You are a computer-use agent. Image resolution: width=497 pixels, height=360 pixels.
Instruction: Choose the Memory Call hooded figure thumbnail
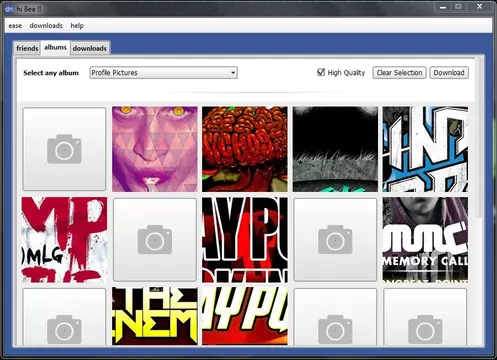click(425, 240)
